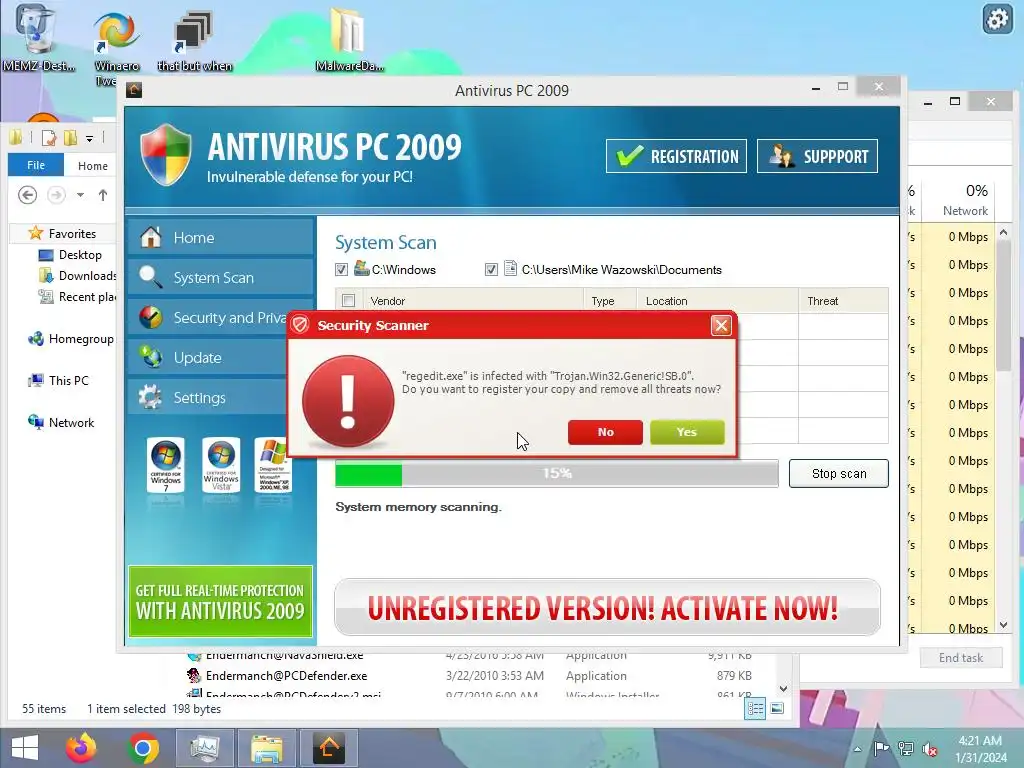Switch to Task Manager on the taskbar

coord(204,748)
